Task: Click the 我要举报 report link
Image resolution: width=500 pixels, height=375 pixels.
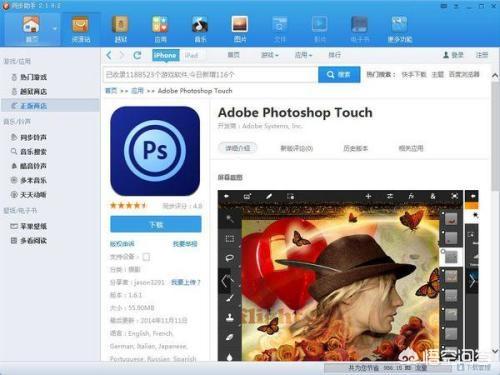Action: (x=185, y=244)
